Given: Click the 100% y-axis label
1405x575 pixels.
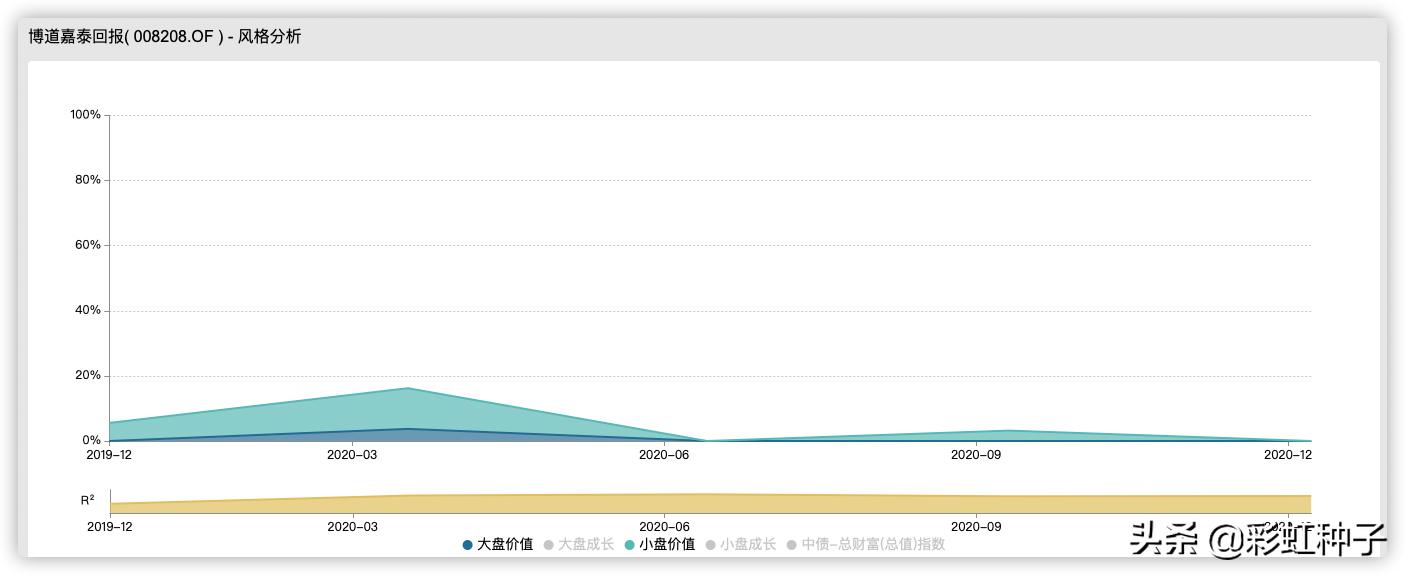Looking at the screenshot, I should (x=85, y=115).
